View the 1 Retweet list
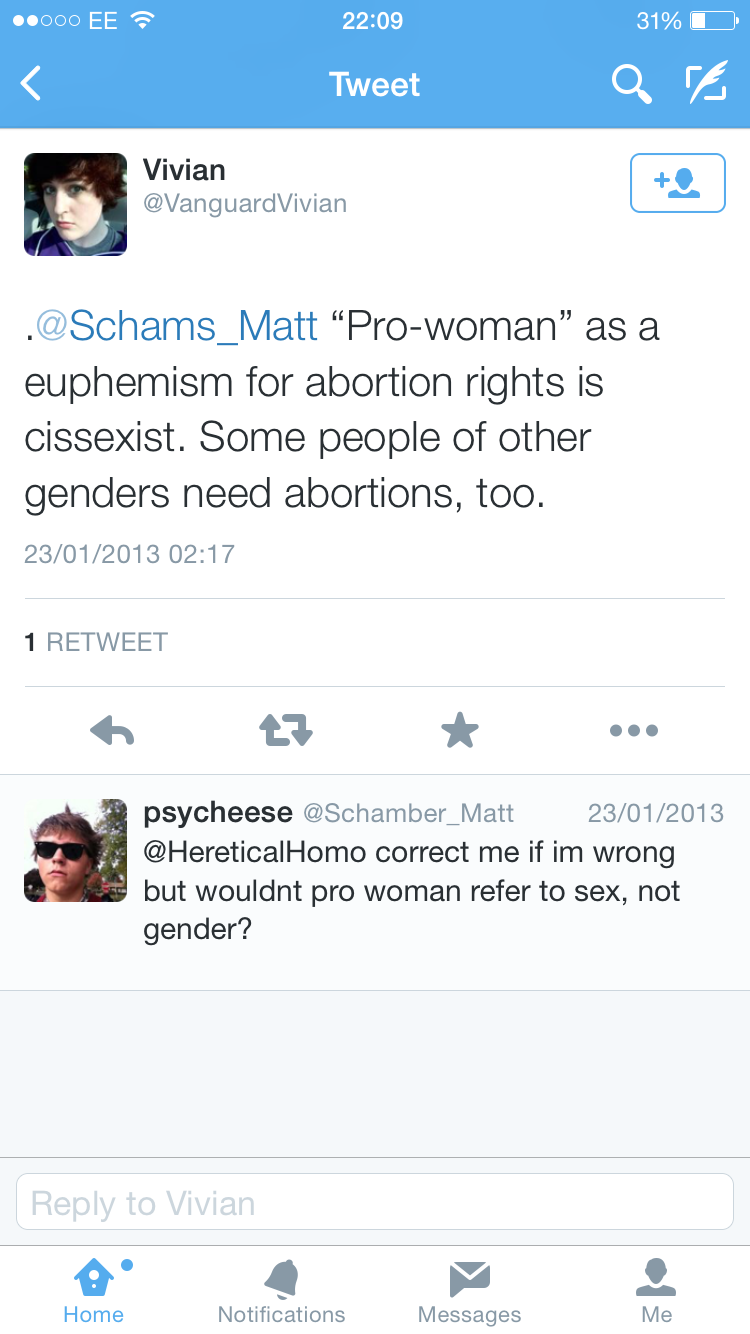 [96, 642]
